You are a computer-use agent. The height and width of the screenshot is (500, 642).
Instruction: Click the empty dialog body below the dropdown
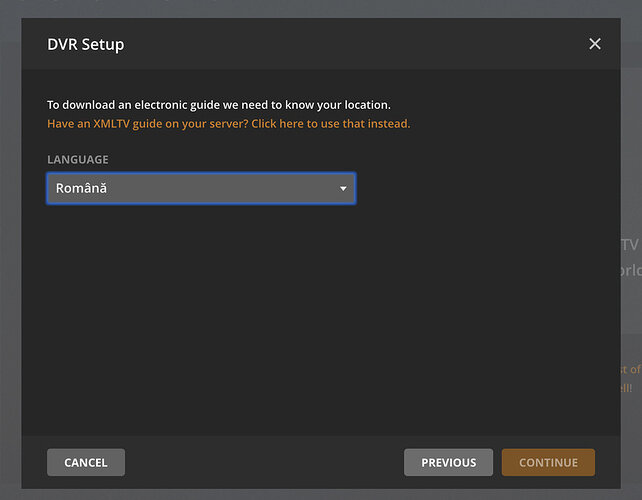pyautogui.click(x=320, y=320)
